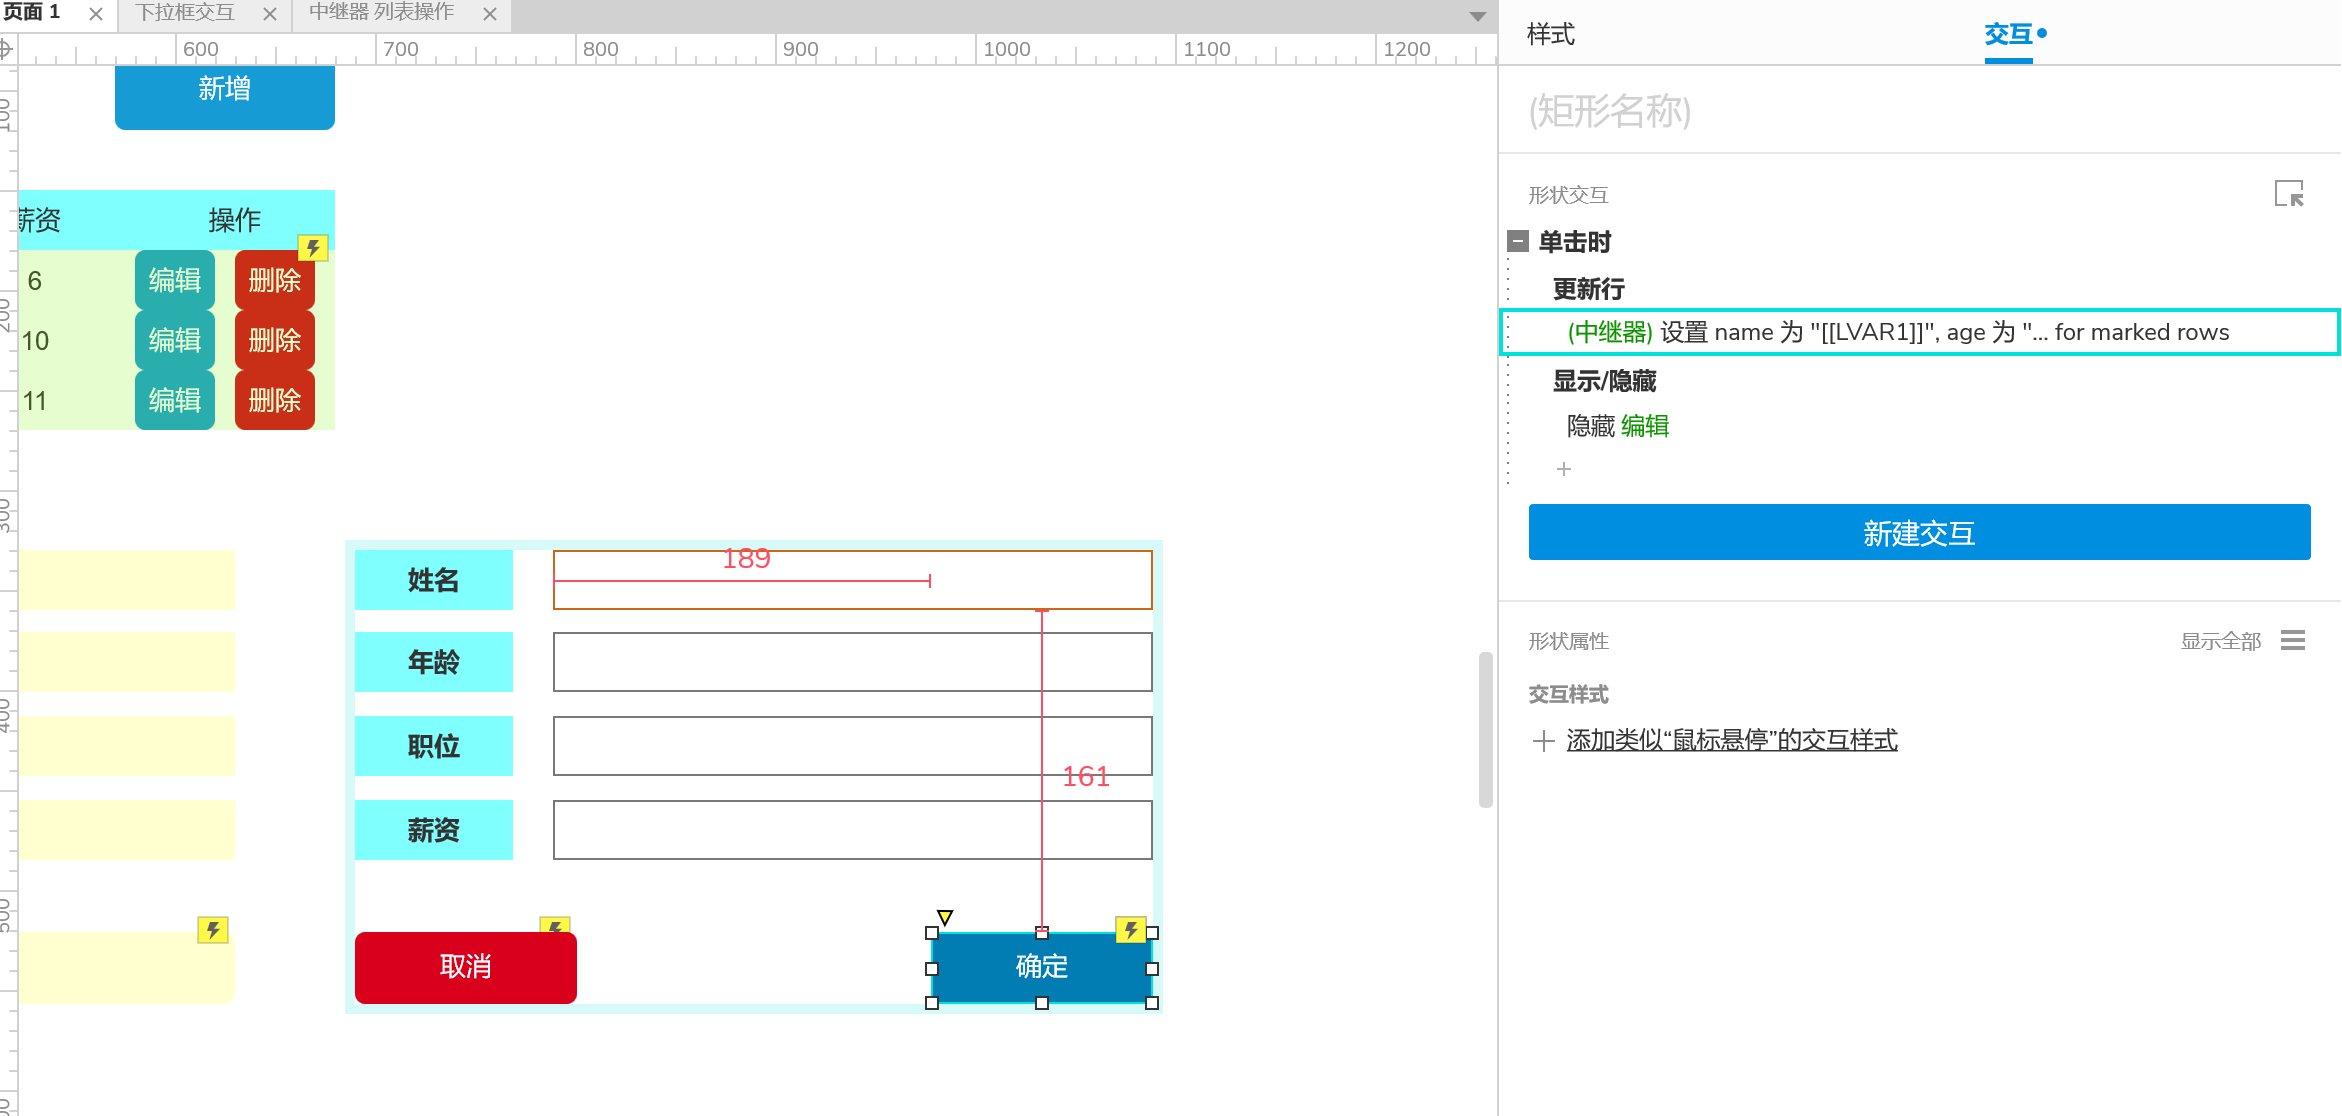Screen dimensions: 2342x1116
Task: Click the lightning icon on repeater header
Action: [313, 247]
